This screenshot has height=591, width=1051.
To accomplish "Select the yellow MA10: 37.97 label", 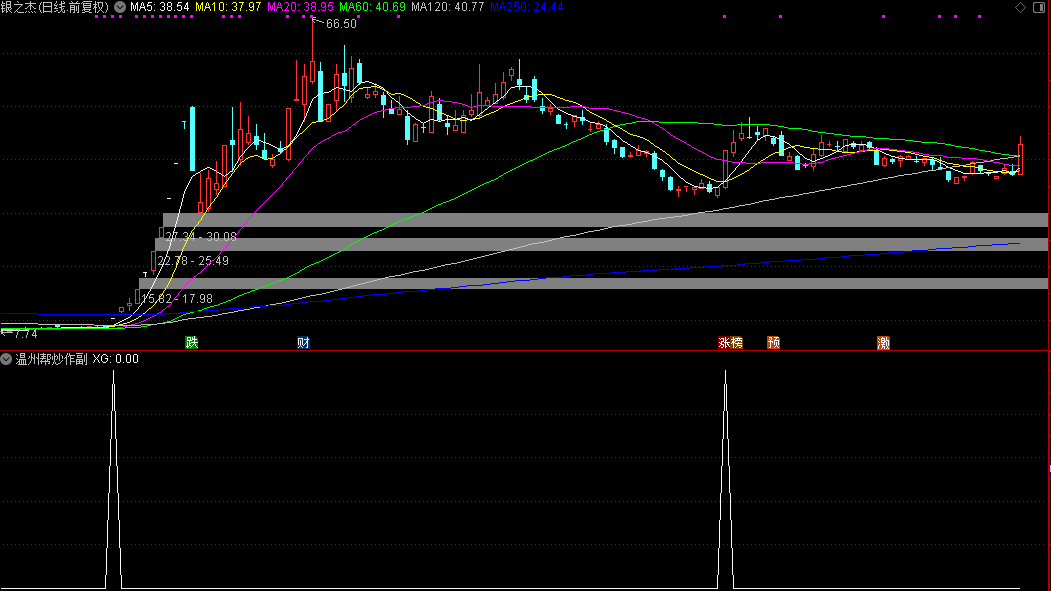I will coord(228,7).
